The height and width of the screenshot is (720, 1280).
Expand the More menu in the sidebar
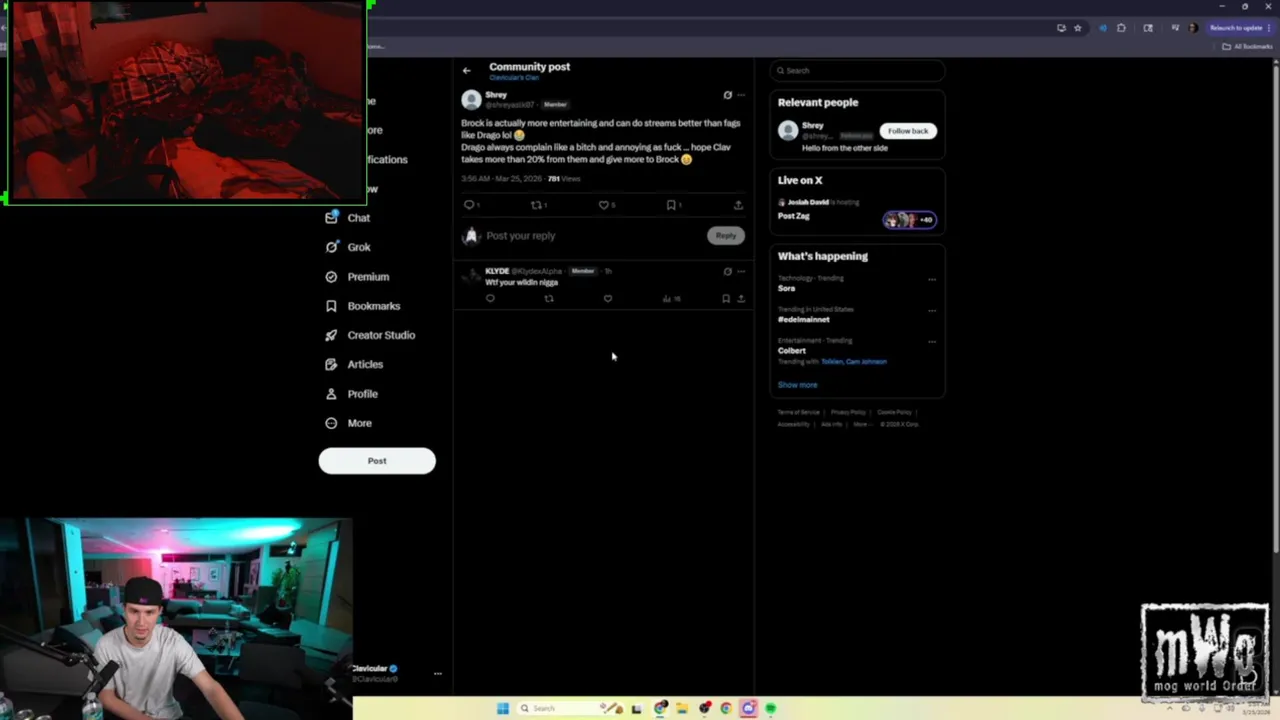pyautogui.click(x=348, y=423)
